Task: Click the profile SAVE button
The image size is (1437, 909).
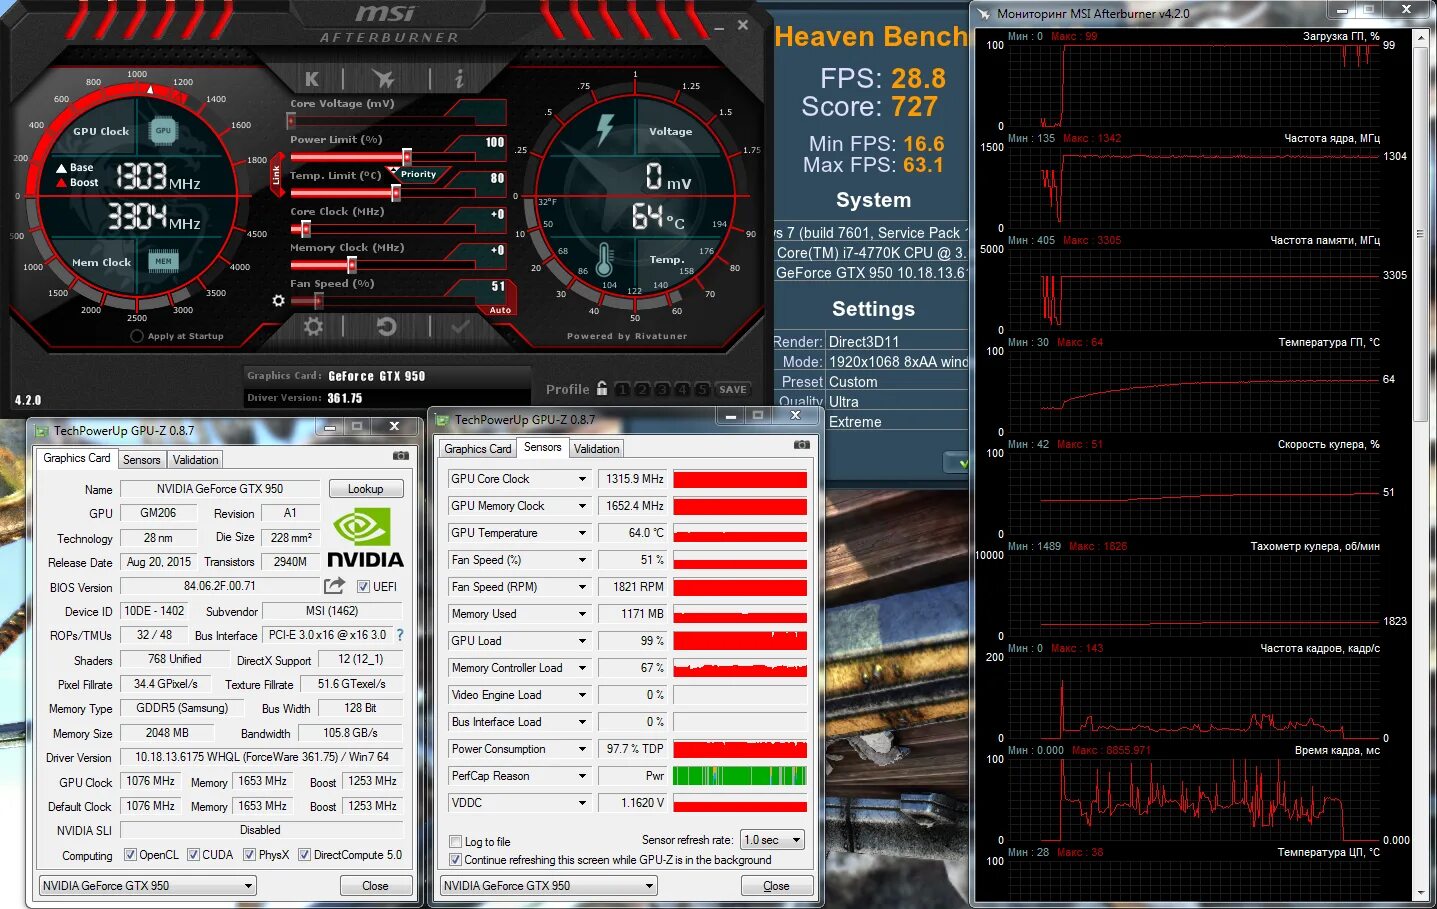Action: pyautogui.click(x=733, y=389)
